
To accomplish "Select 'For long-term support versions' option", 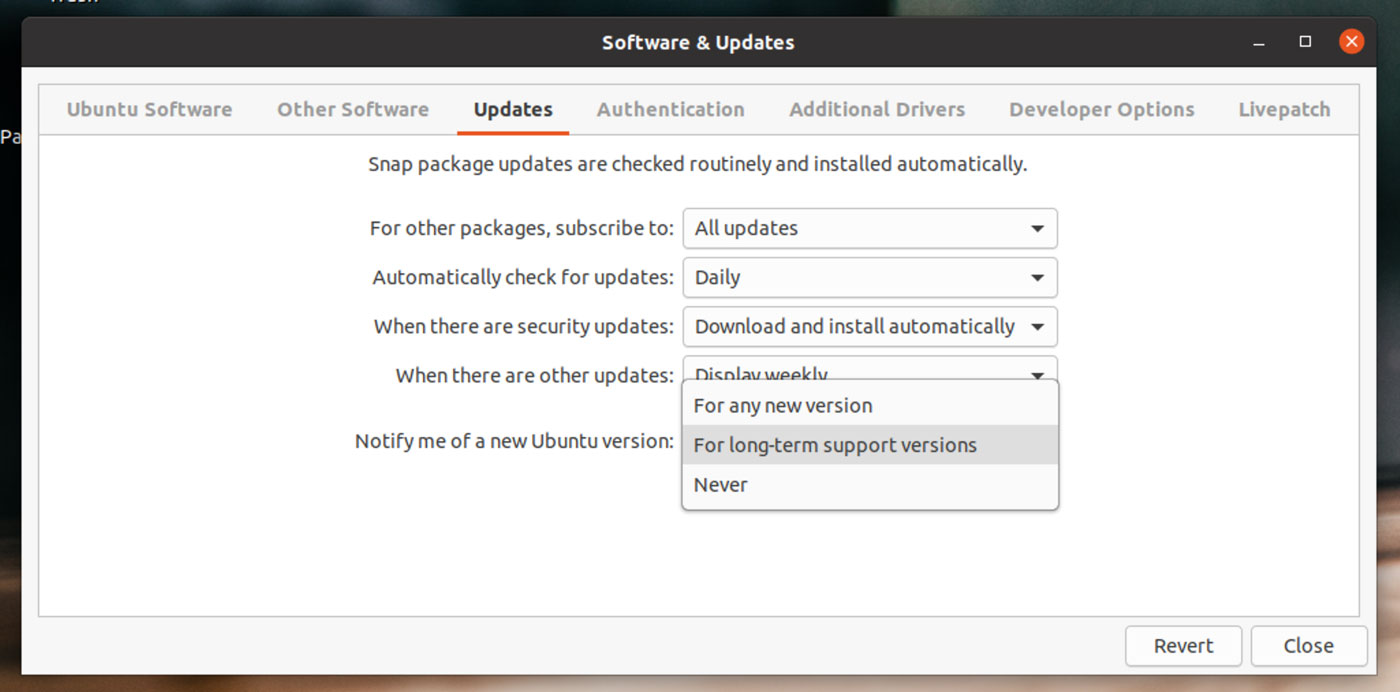I will (x=870, y=445).
